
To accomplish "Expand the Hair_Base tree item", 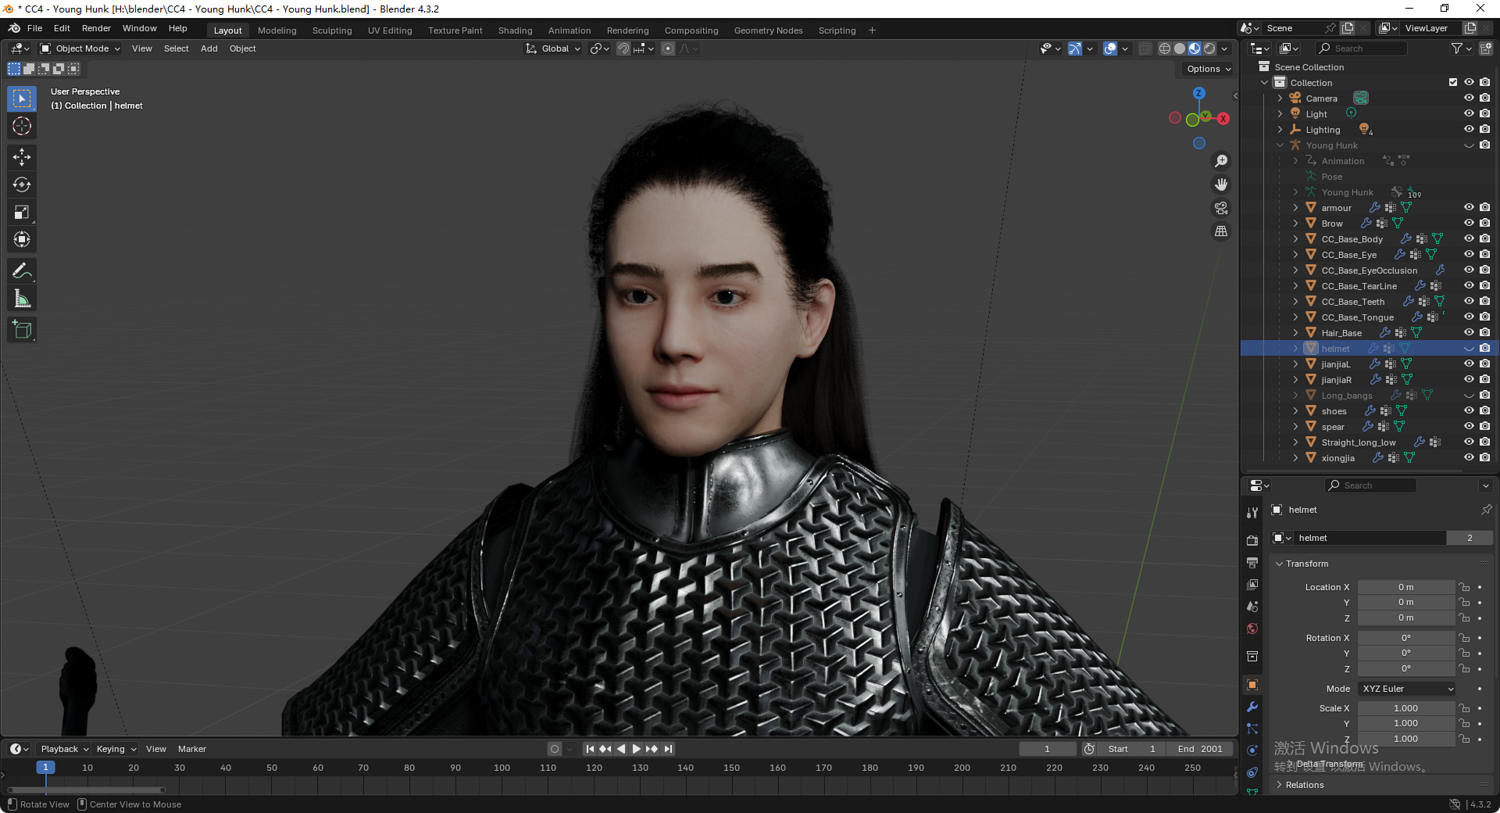I will point(1296,333).
